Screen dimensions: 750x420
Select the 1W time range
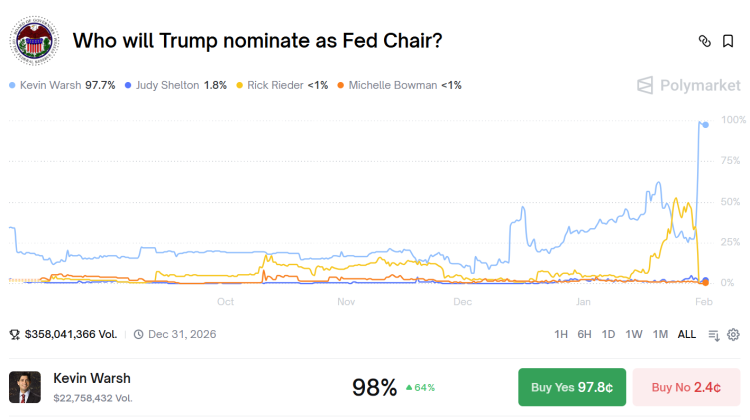(634, 334)
